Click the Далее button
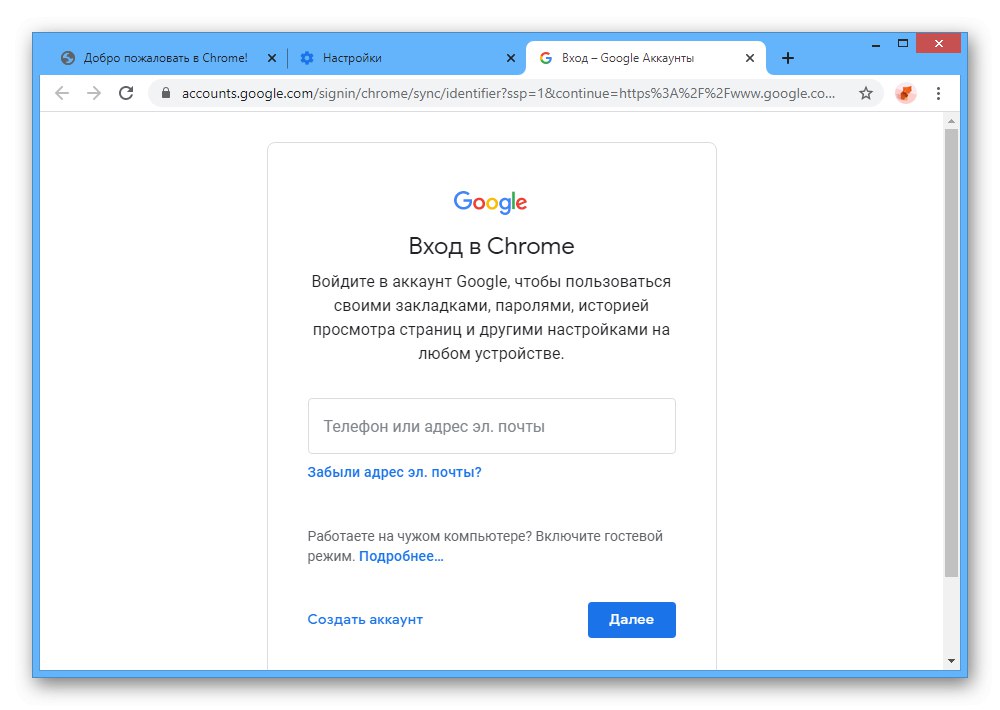The height and width of the screenshot is (710, 1000). pyautogui.click(x=631, y=619)
